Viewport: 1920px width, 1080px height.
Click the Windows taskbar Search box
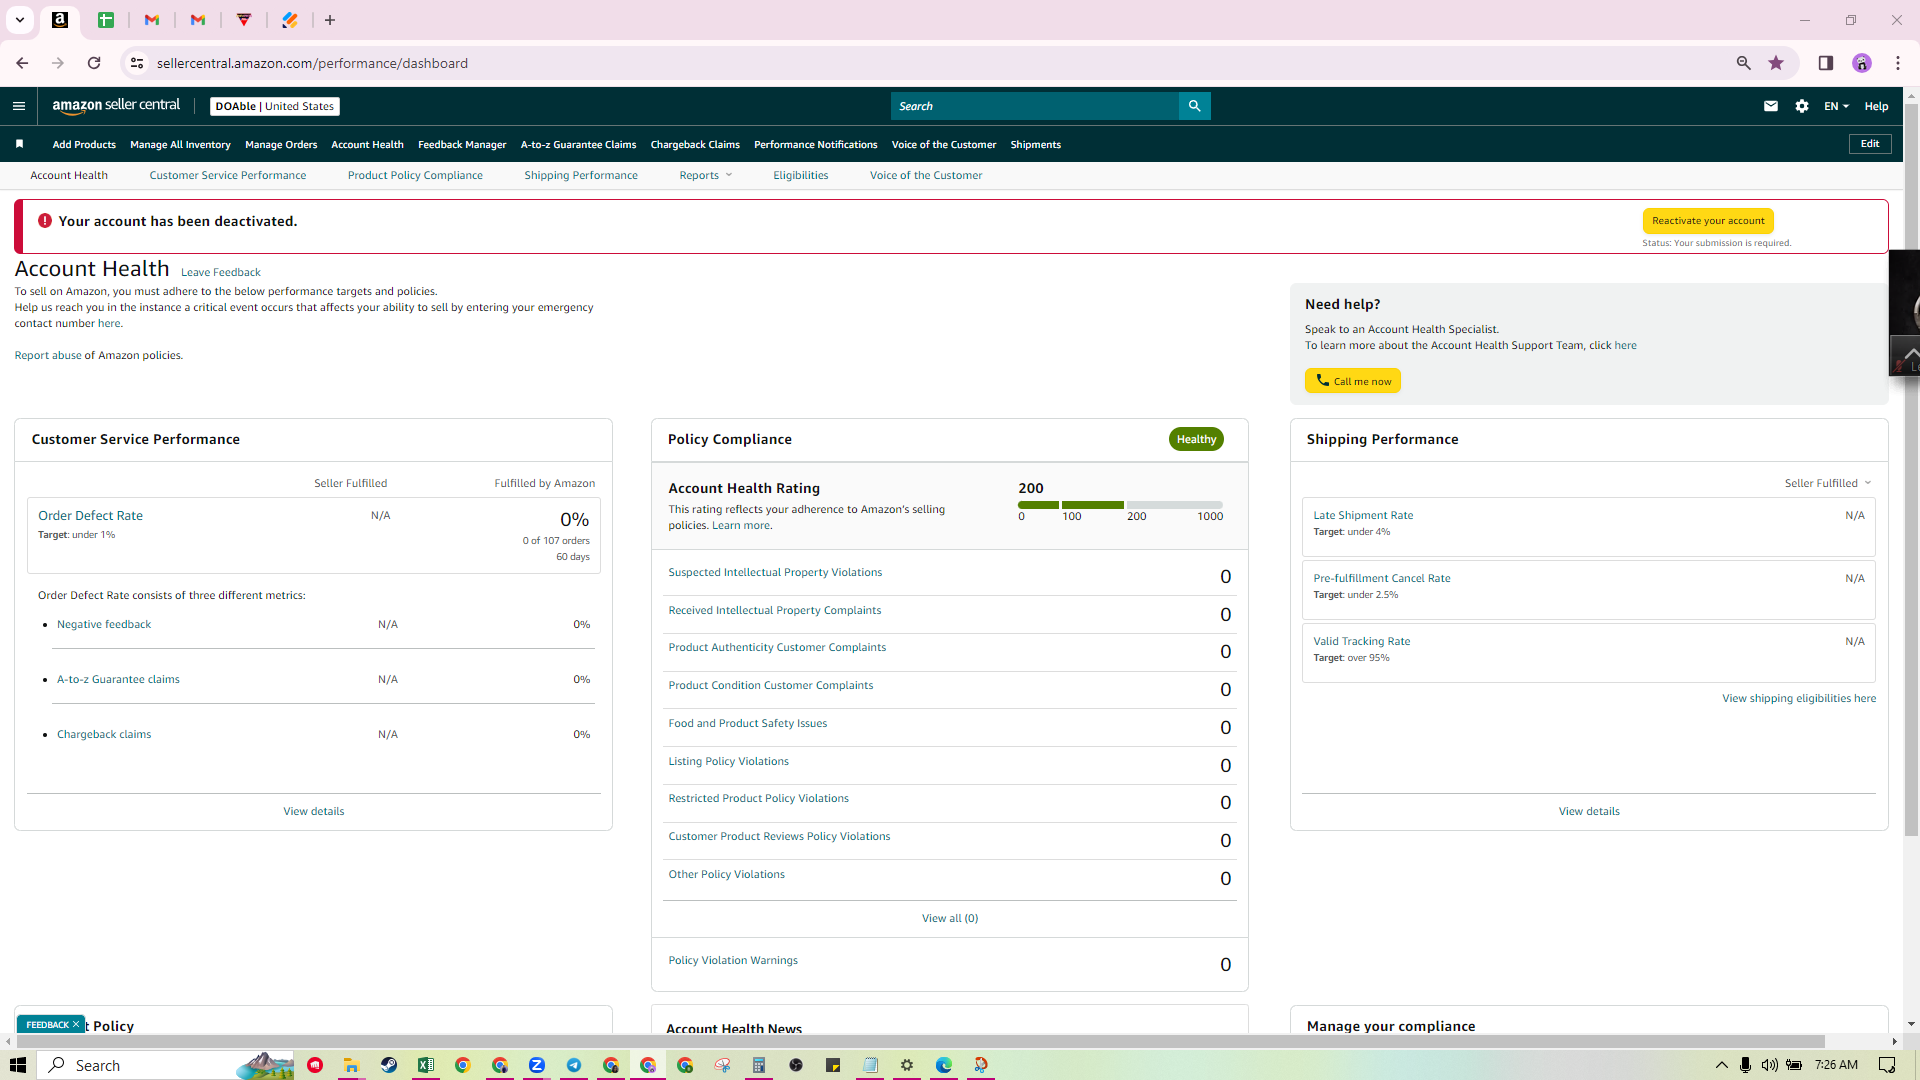(166, 1065)
